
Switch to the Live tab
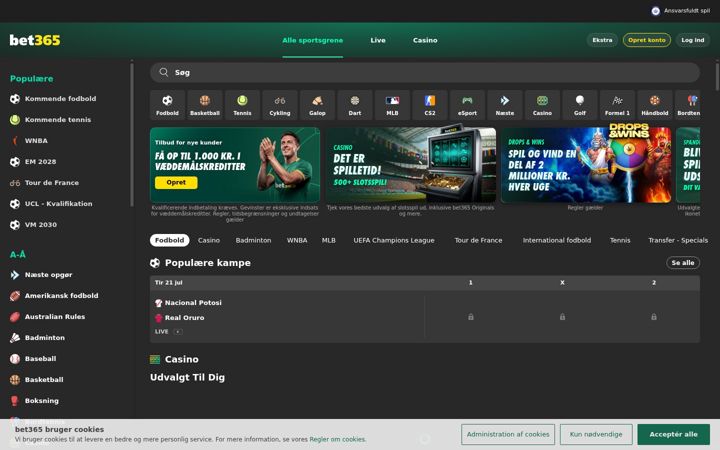click(x=378, y=40)
